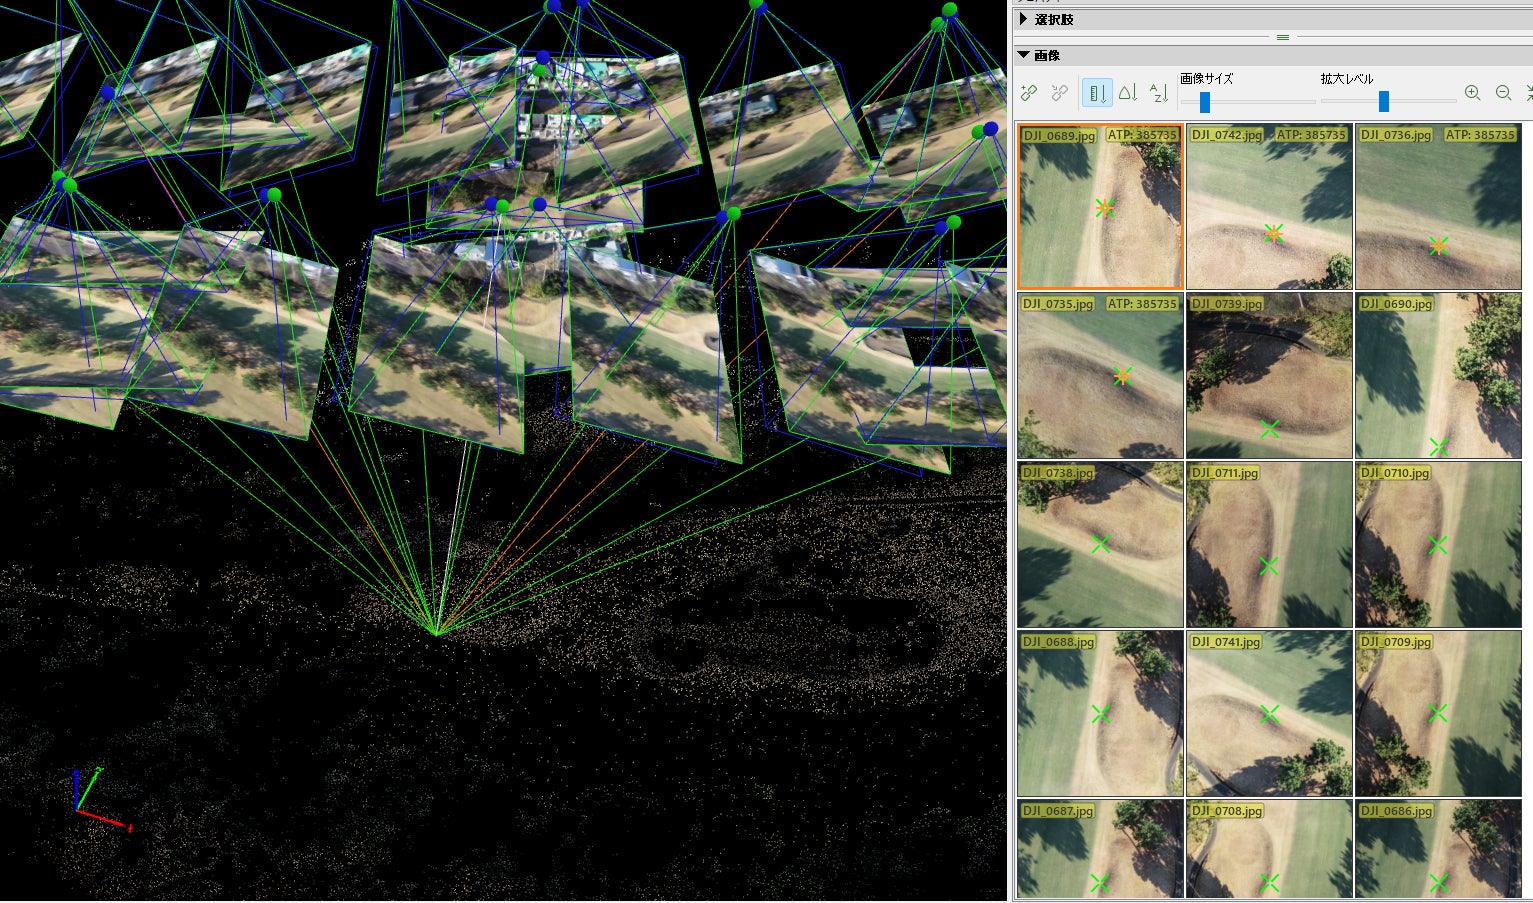Click the orange tie point marker in DJI_0689.jpg

pos(1105,208)
